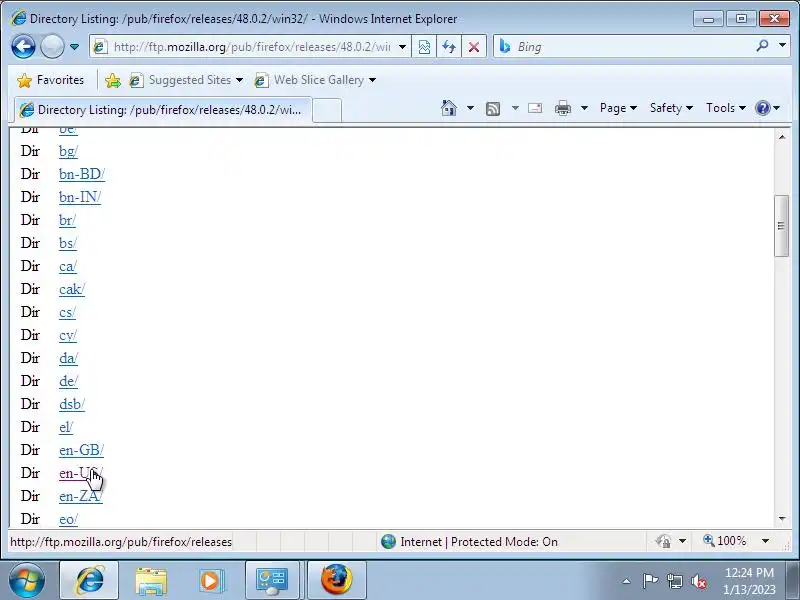Open the bs/ directory link
The image size is (800, 600).
(68, 243)
